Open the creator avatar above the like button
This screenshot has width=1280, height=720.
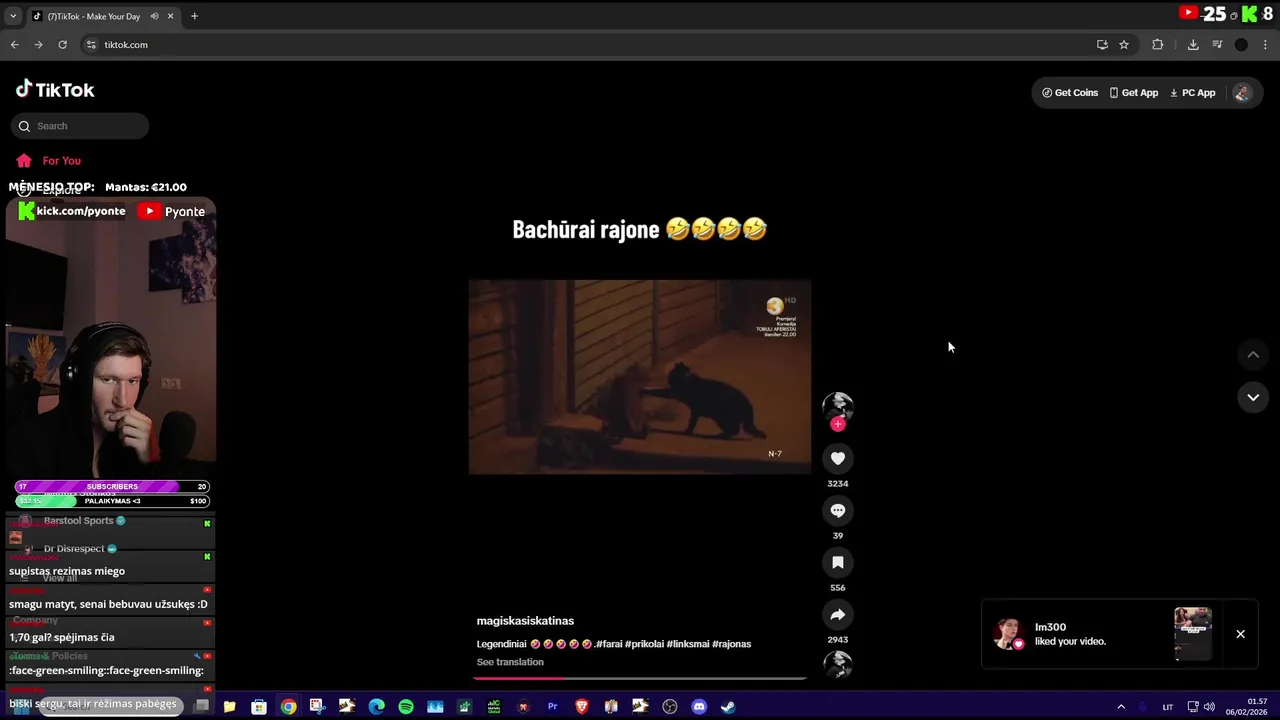(838, 405)
